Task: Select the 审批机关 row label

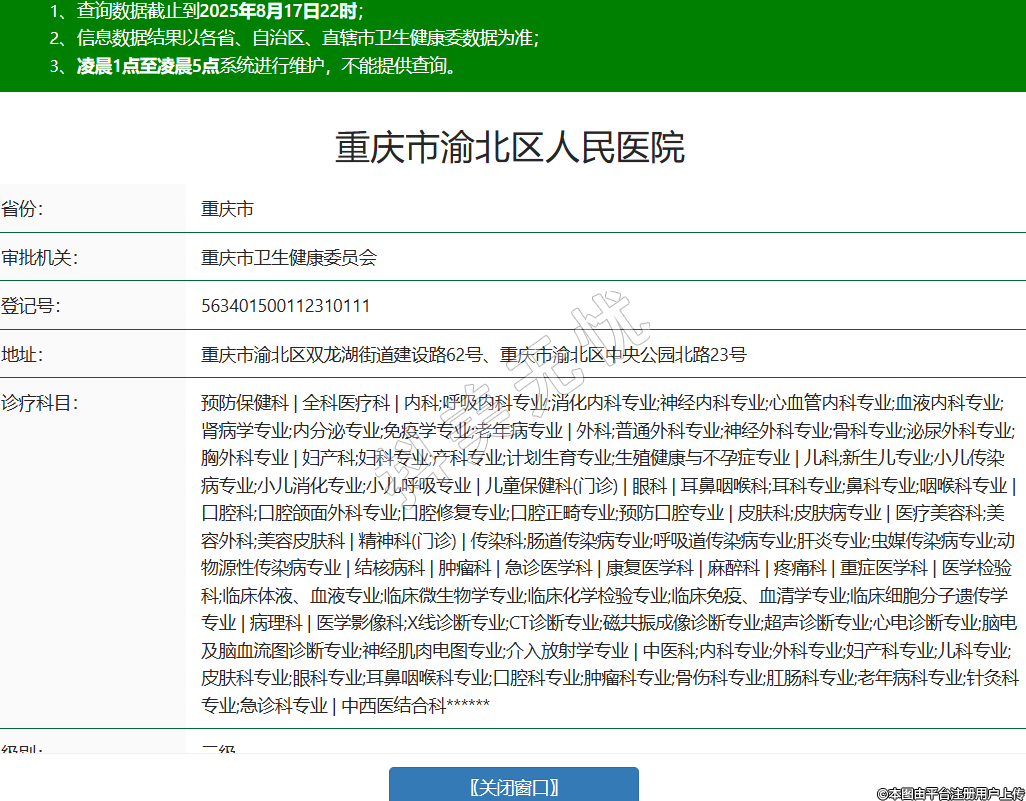Action: pos(40,257)
